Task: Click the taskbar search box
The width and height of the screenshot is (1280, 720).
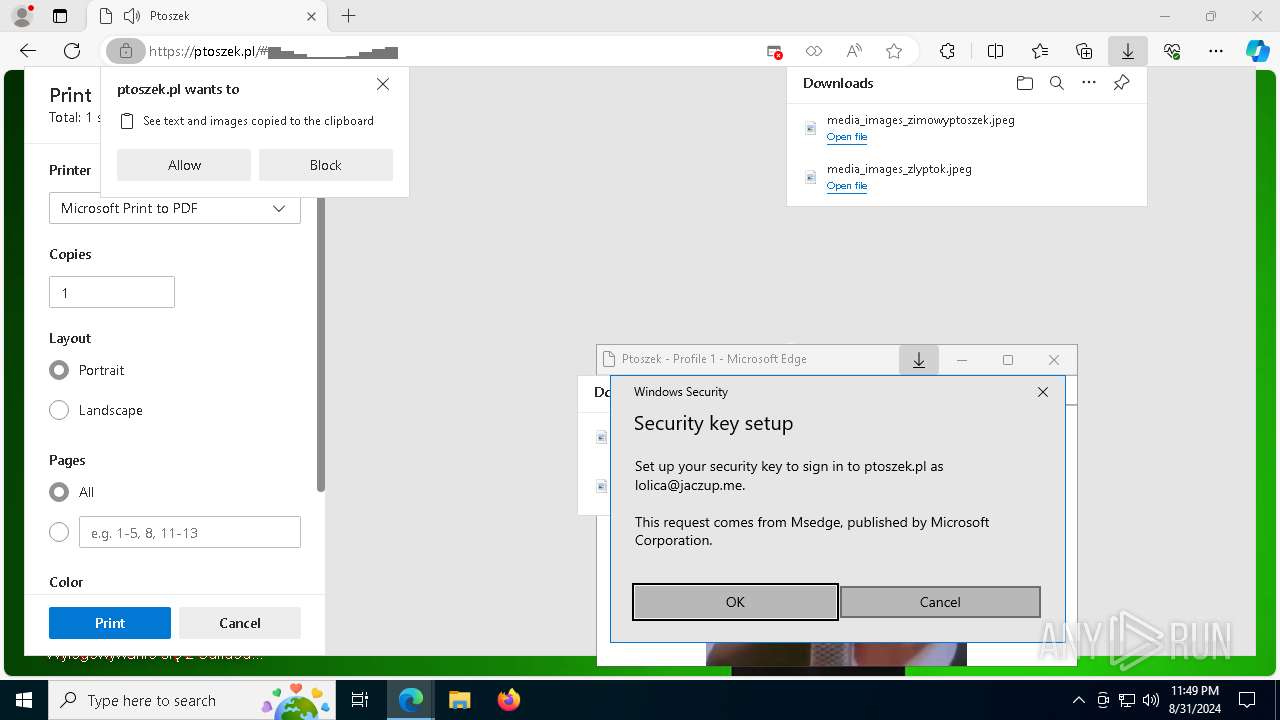Action: click(x=192, y=700)
